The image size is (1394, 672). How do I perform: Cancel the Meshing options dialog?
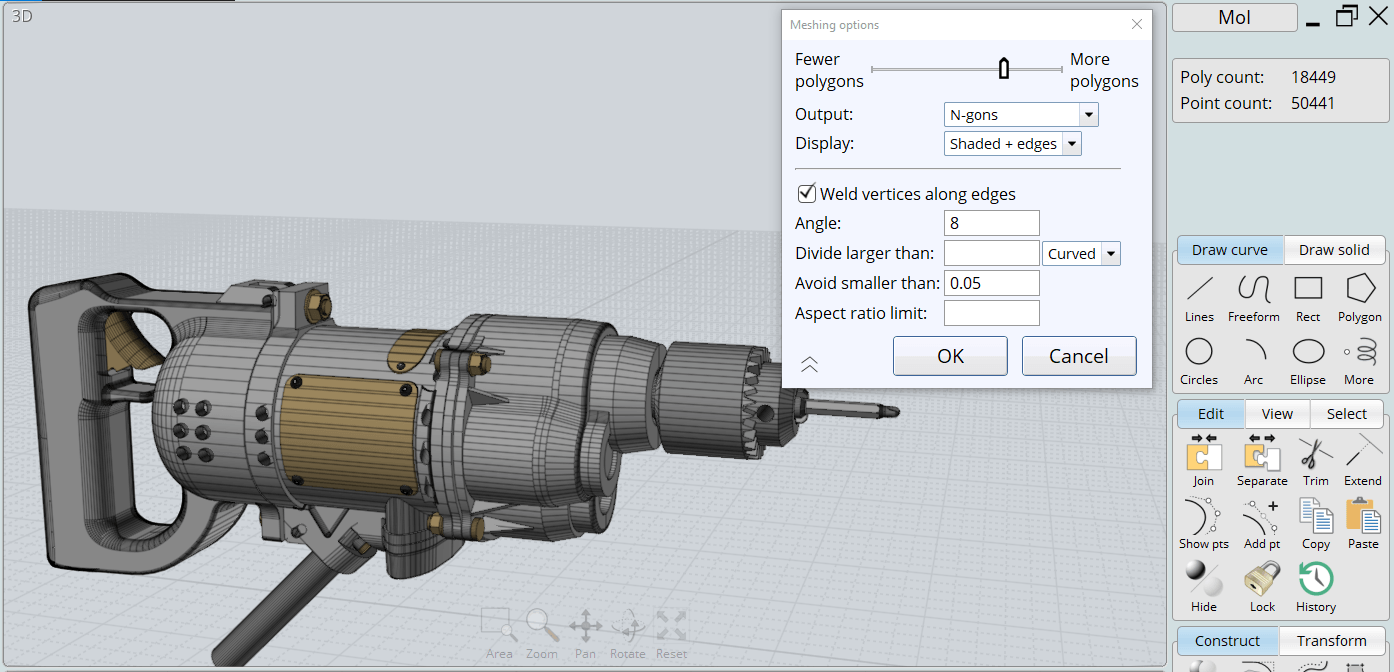click(x=1078, y=356)
